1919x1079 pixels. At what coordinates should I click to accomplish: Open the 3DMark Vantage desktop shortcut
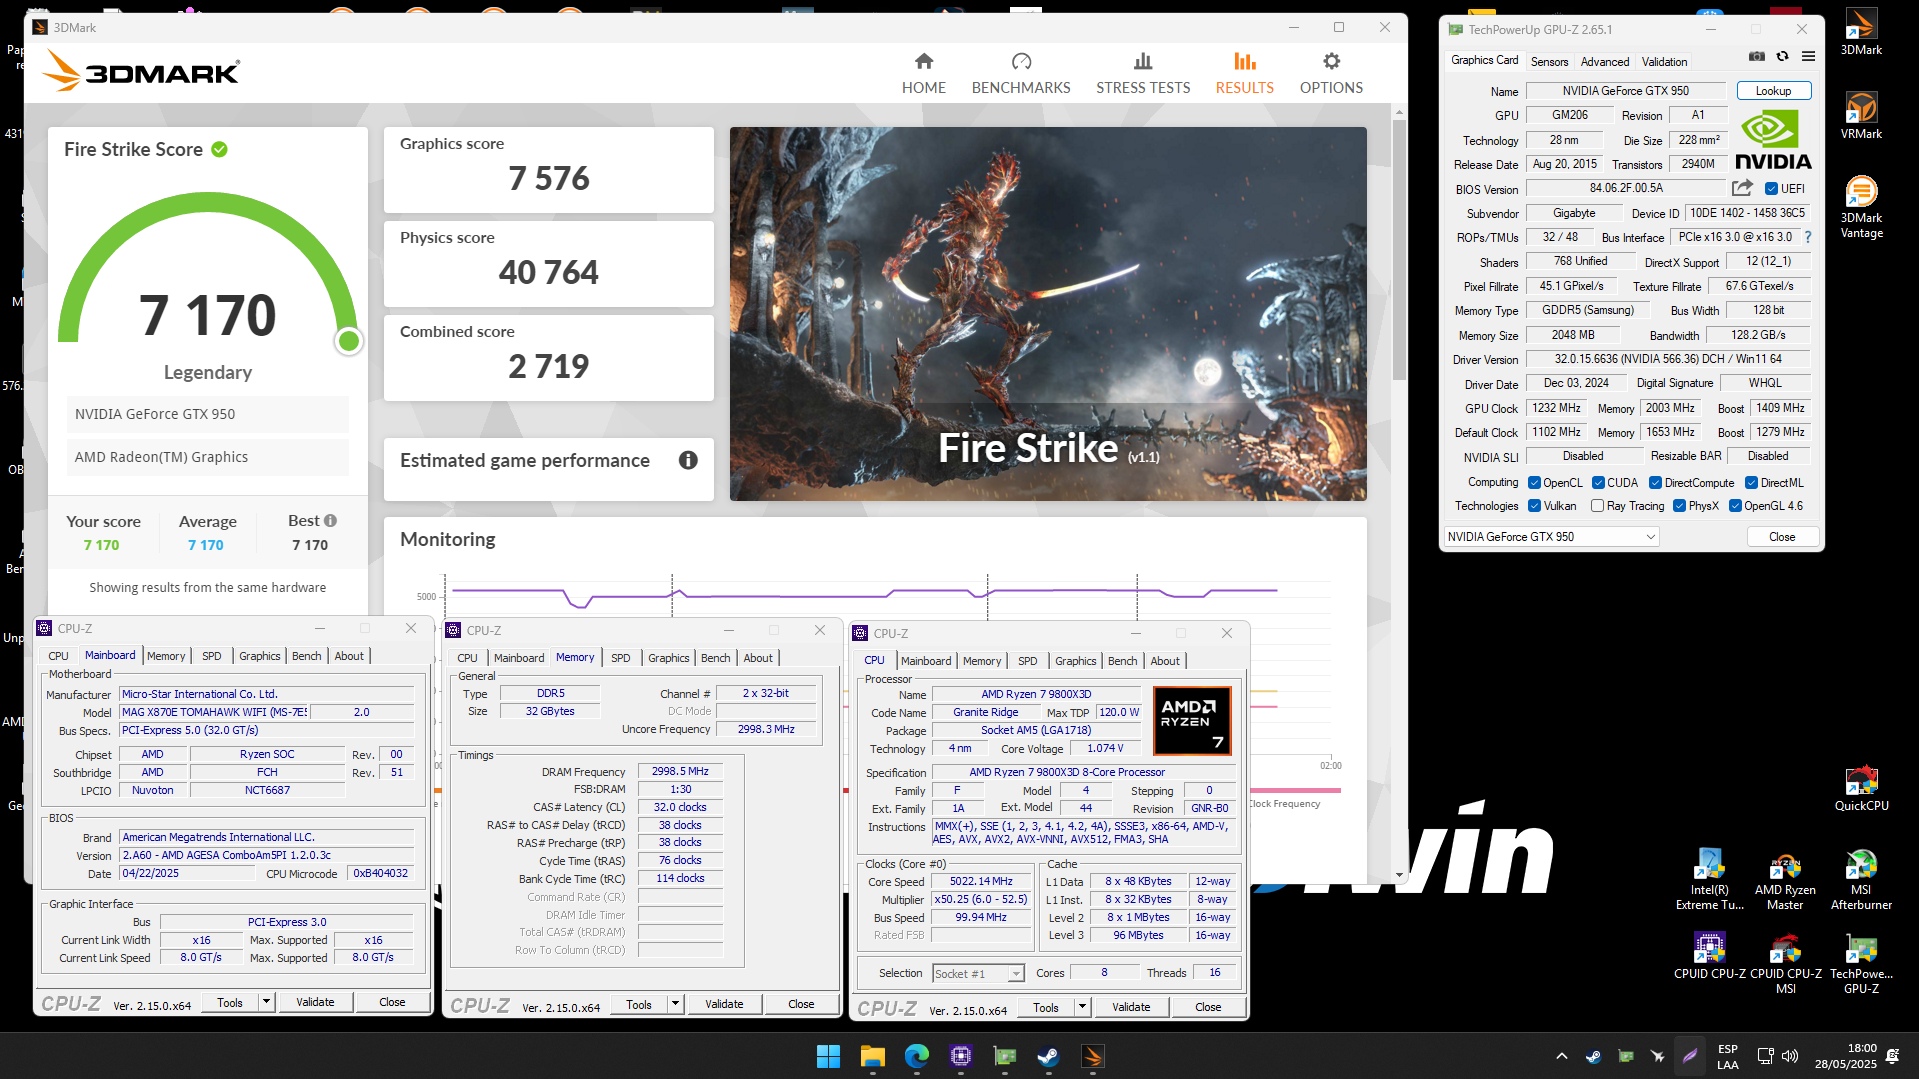1861,207
